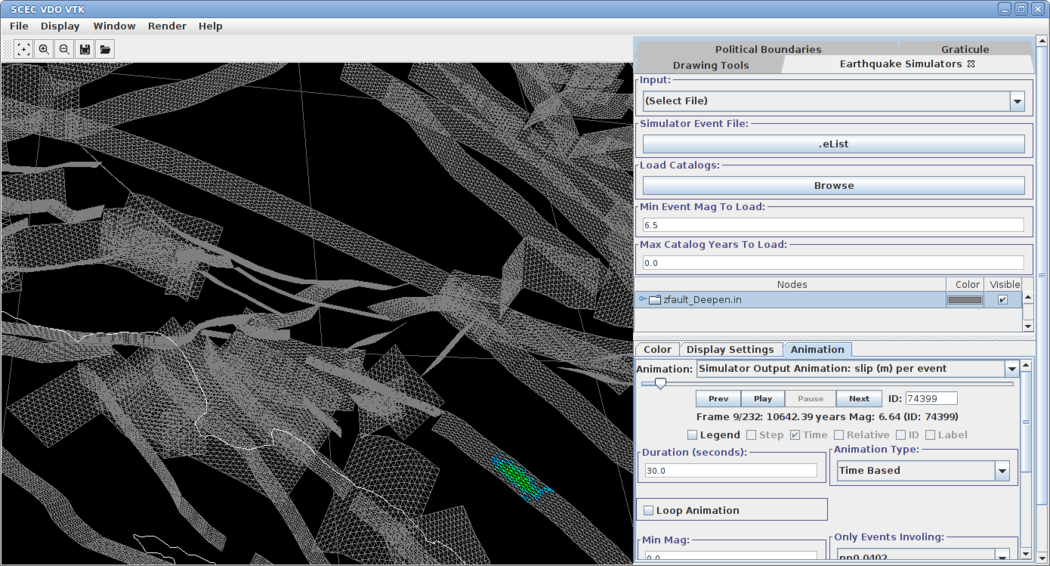Click the reset view crosshair icon
Viewport: 1050px width, 566px height.
24,49
